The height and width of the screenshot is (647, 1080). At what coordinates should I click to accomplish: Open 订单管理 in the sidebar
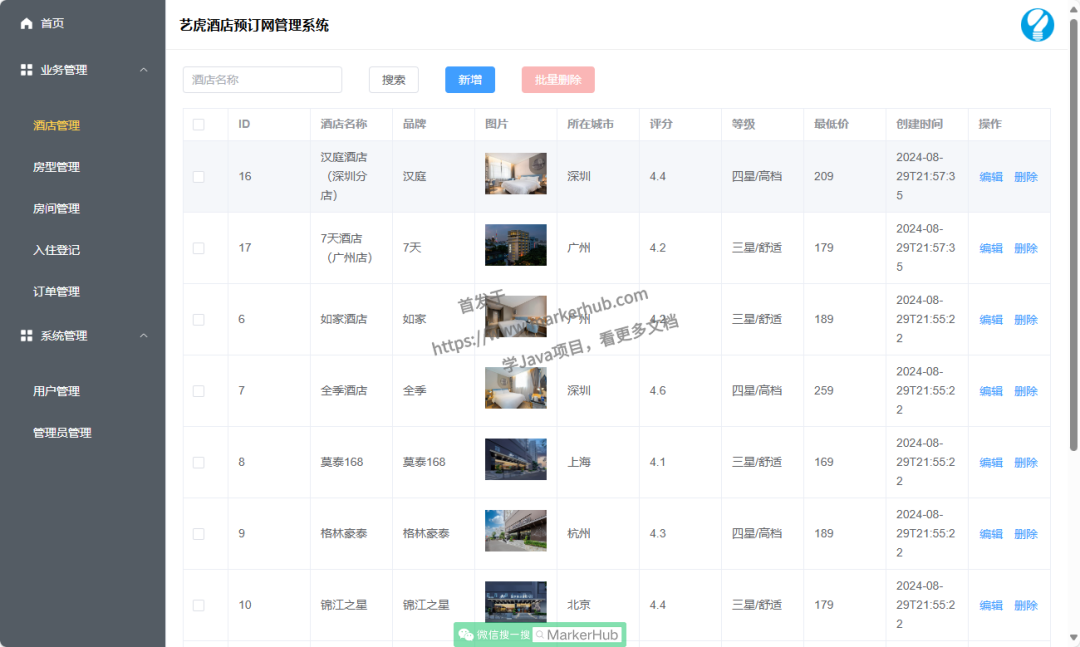[56, 291]
